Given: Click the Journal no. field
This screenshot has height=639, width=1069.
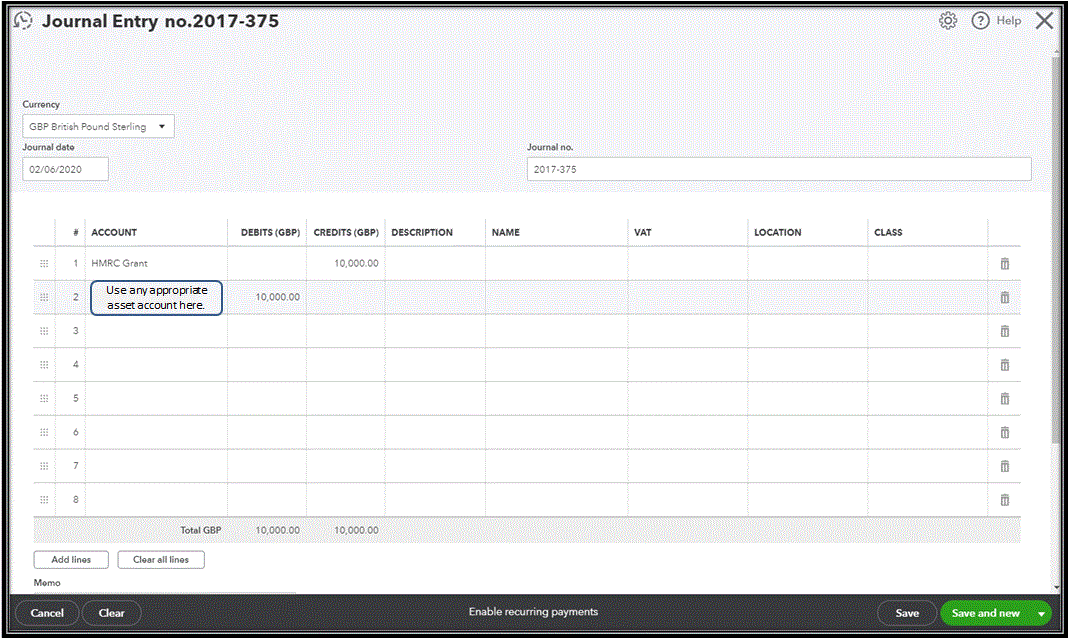Looking at the screenshot, I should [779, 169].
